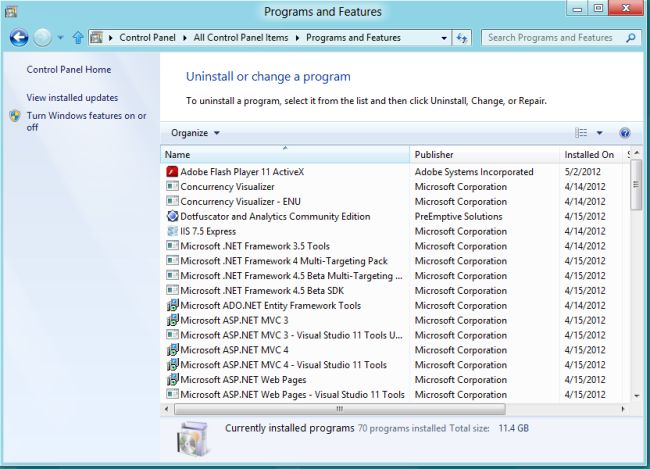This screenshot has height=469, width=650.
Task: Select .NET Framework 3.5 Tools icon
Action: [172, 246]
